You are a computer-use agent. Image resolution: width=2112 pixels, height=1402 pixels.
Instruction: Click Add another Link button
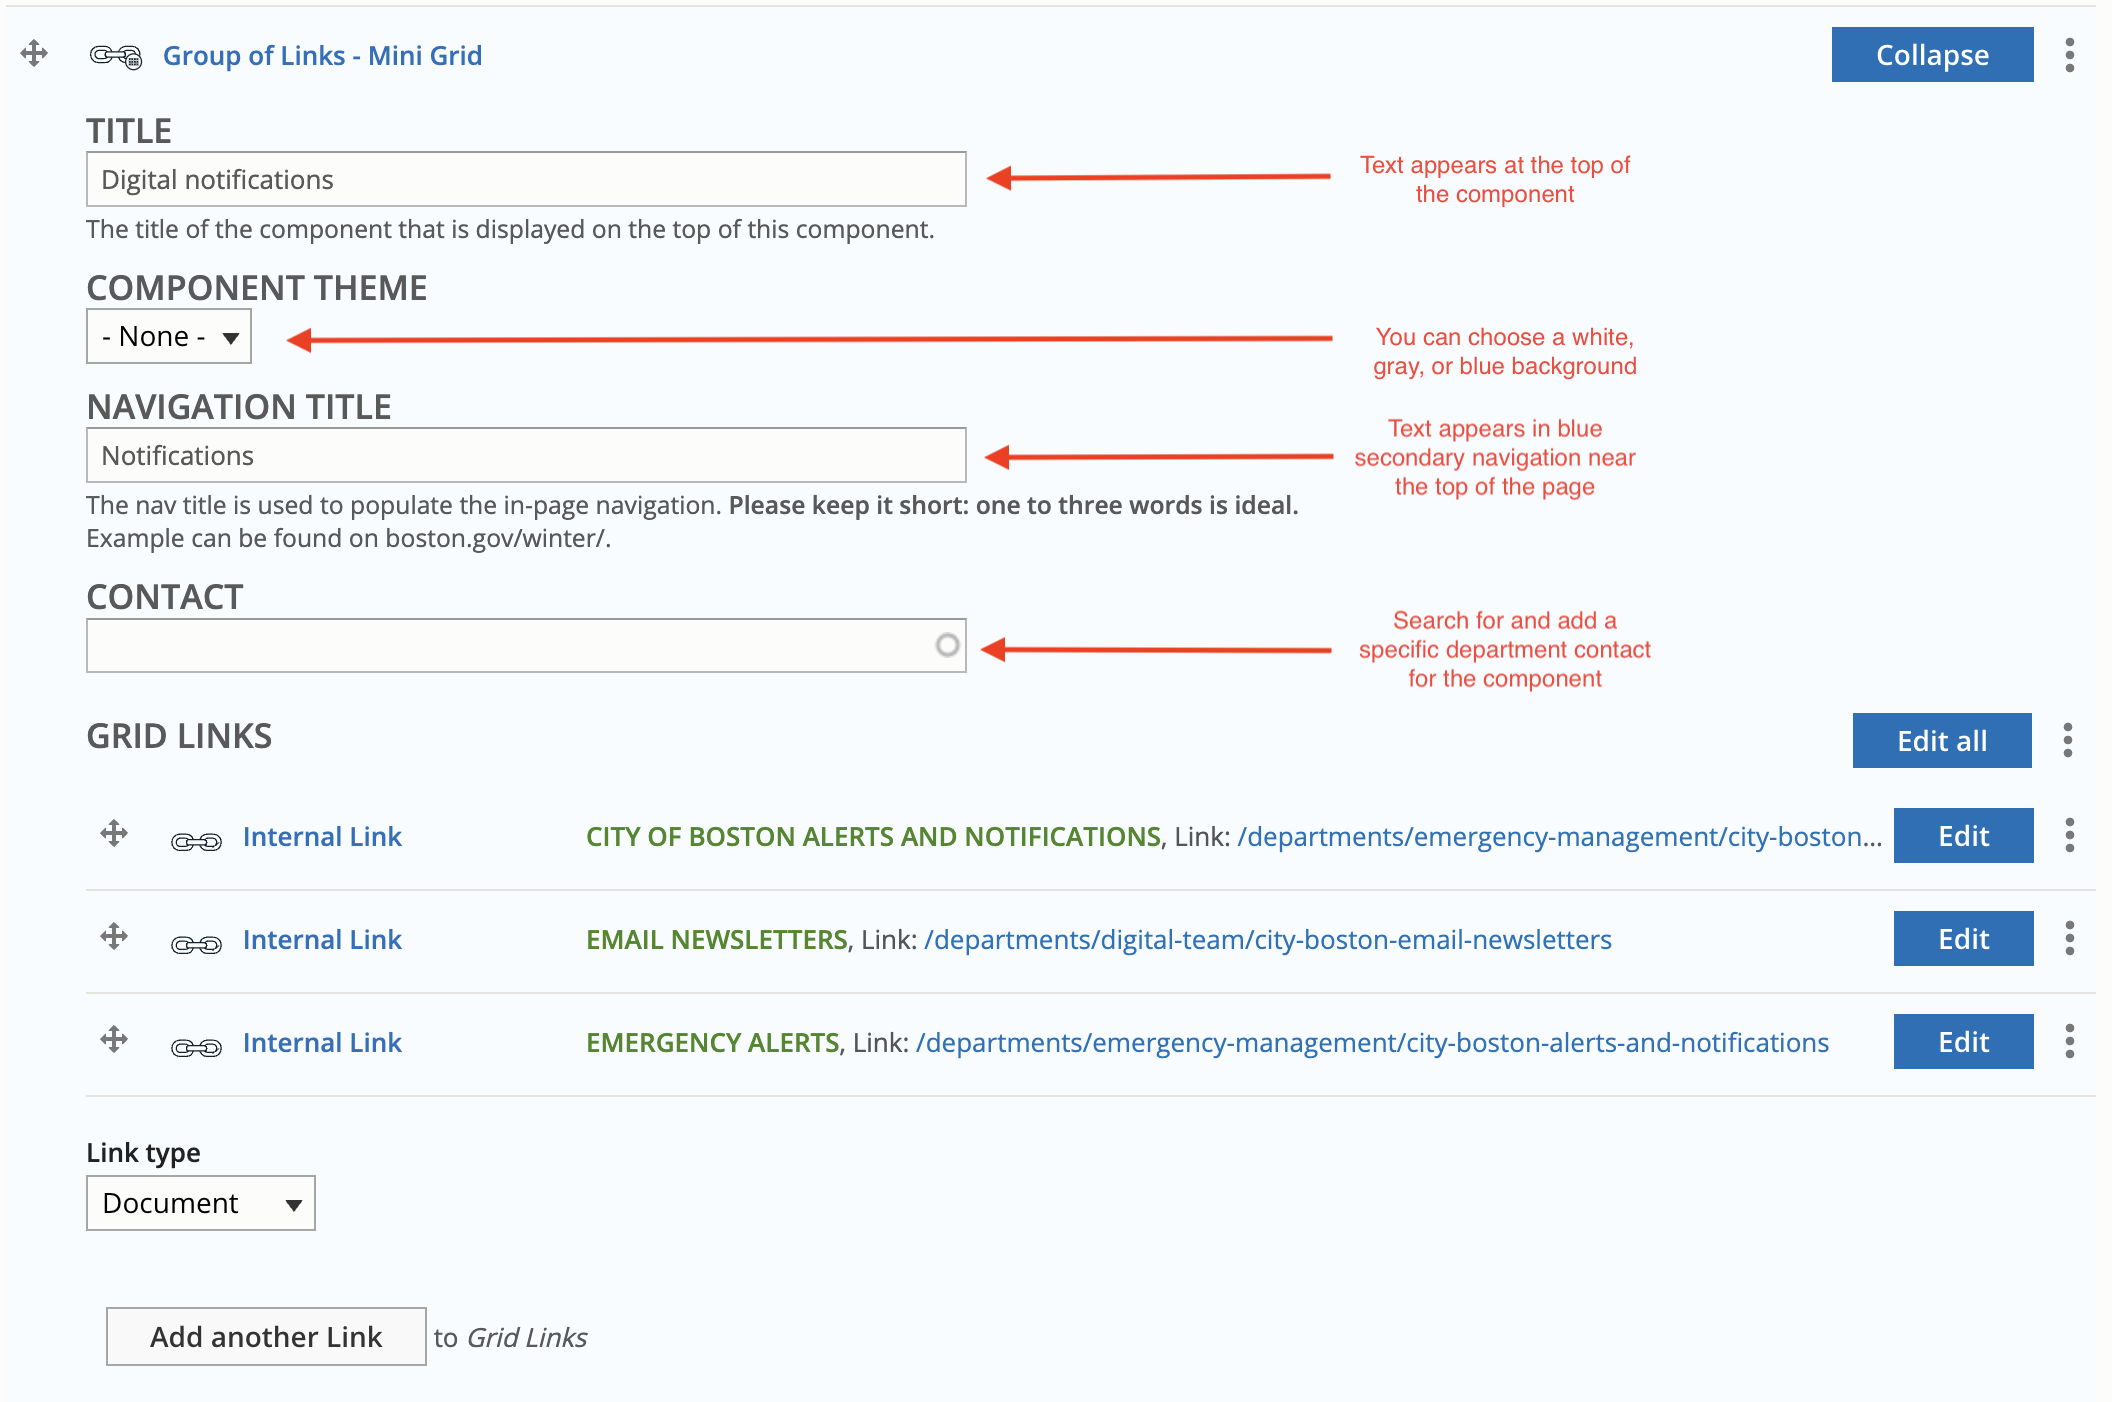266,1337
